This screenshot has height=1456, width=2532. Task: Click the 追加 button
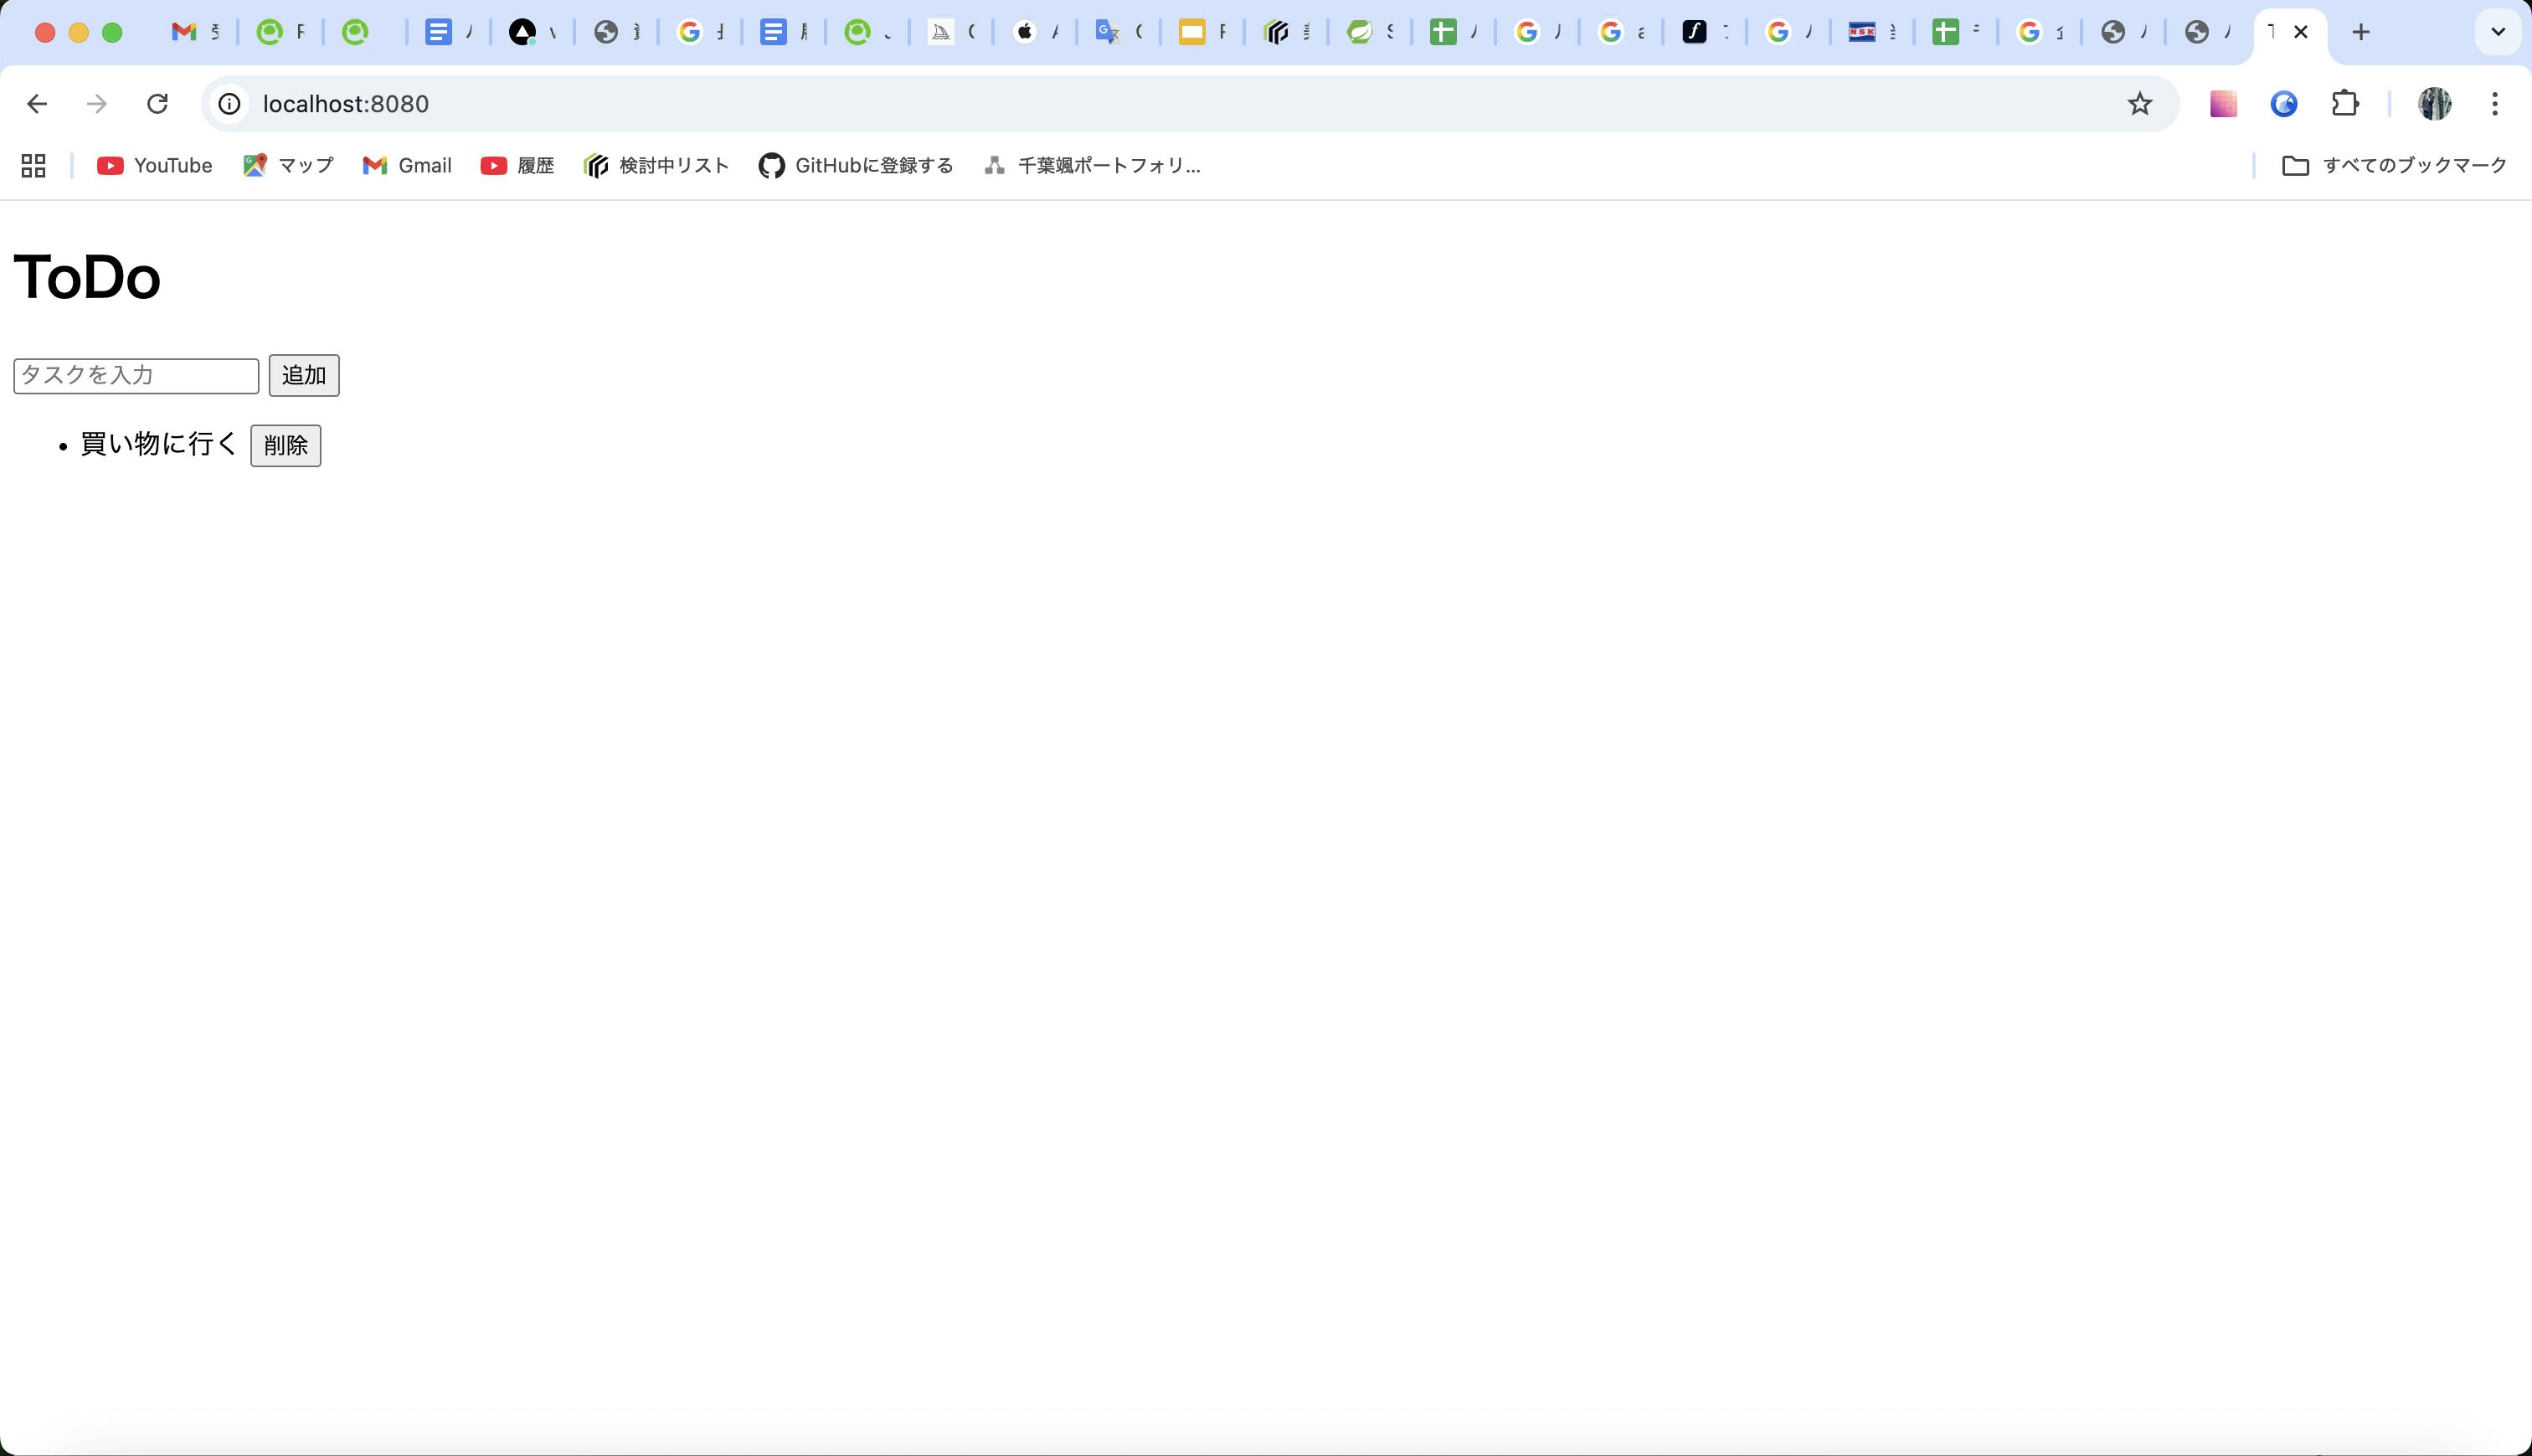(x=304, y=375)
